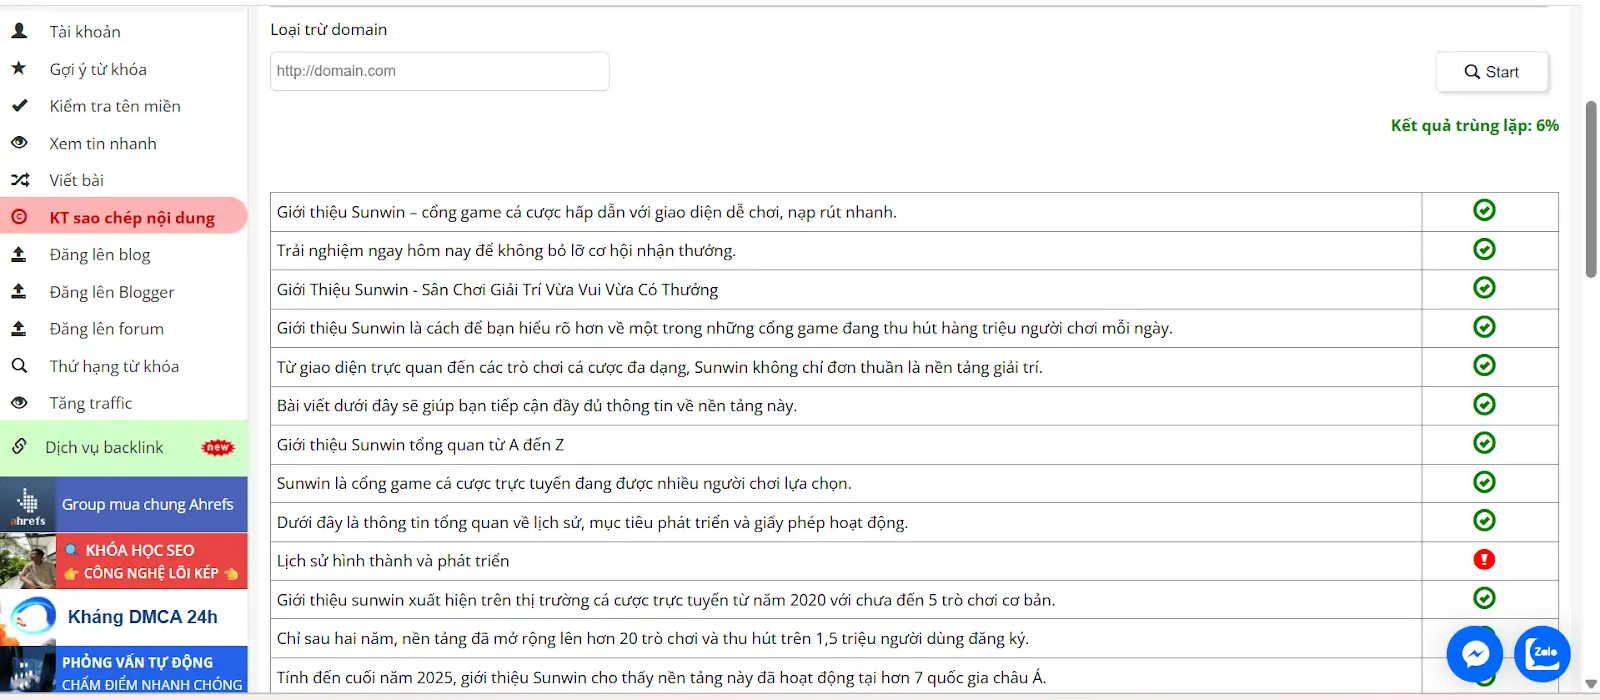Click the Loại trừ domain input field
The width and height of the screenshot is (1600, 700).
(x=439, y=71)
